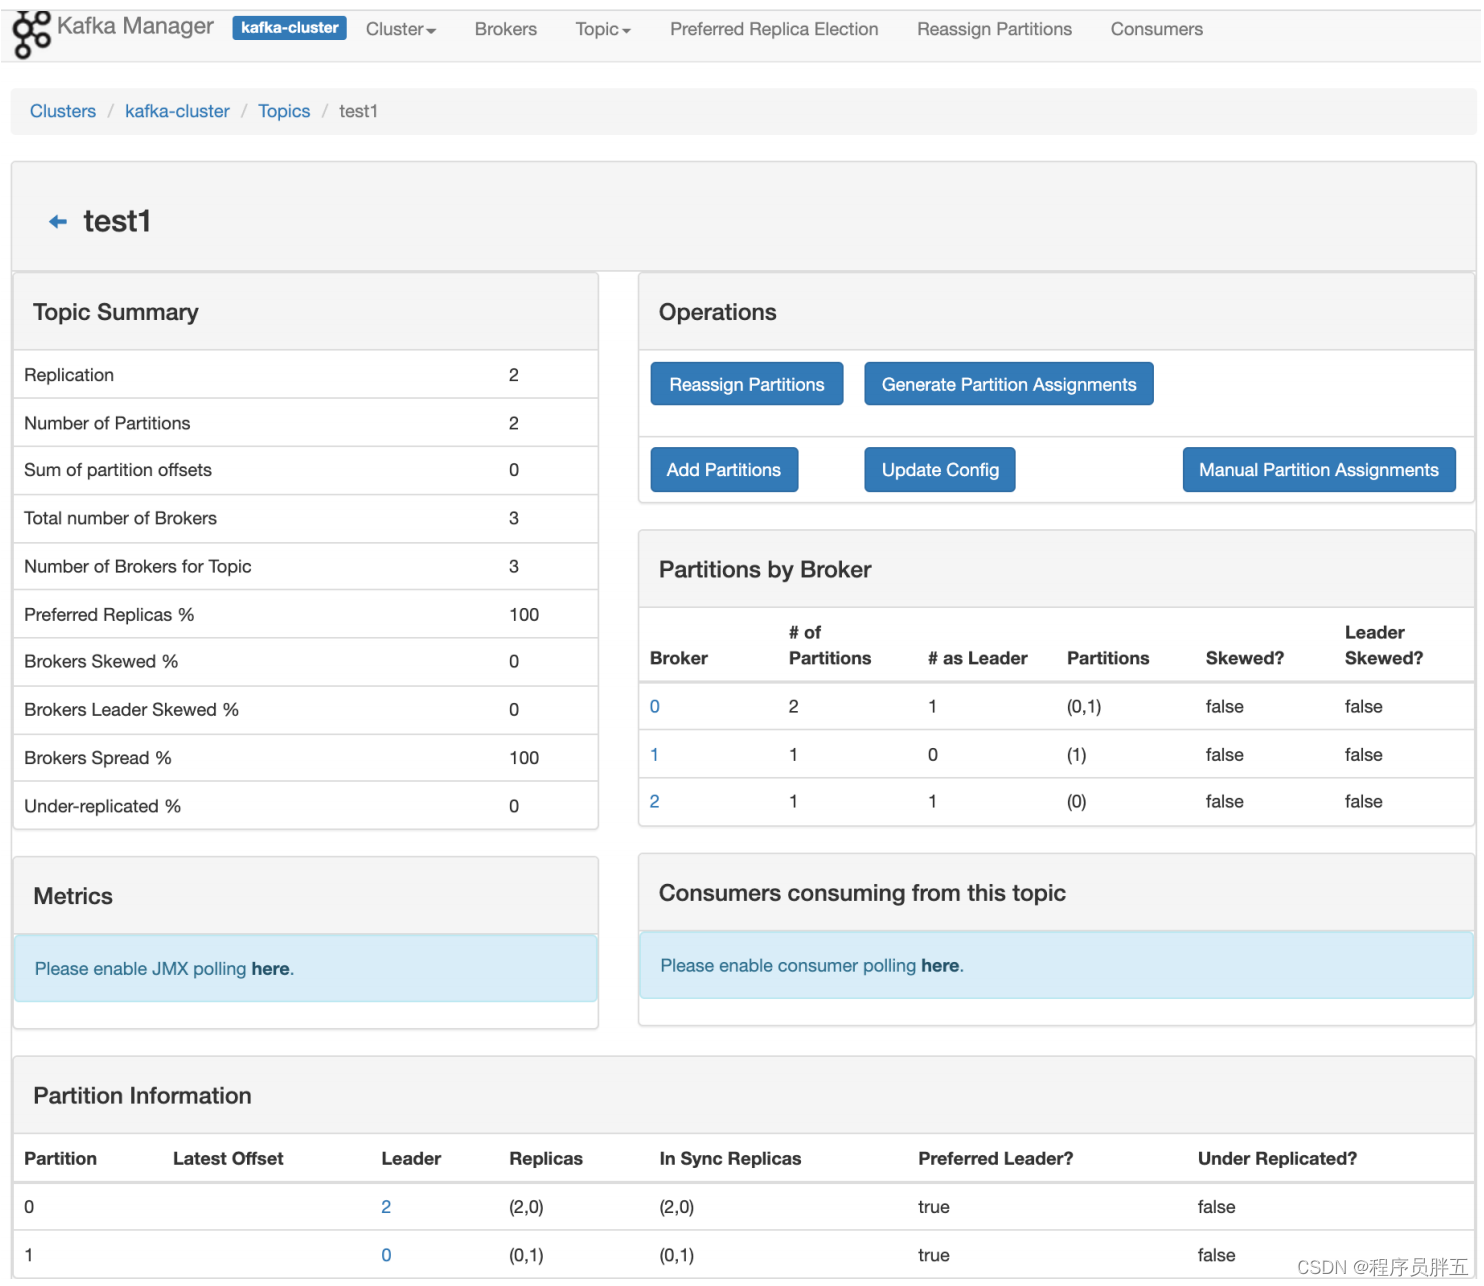Click the Preferred Leader? column header
This screenshot has width=1484, height=1286.
pos(995,1159)
